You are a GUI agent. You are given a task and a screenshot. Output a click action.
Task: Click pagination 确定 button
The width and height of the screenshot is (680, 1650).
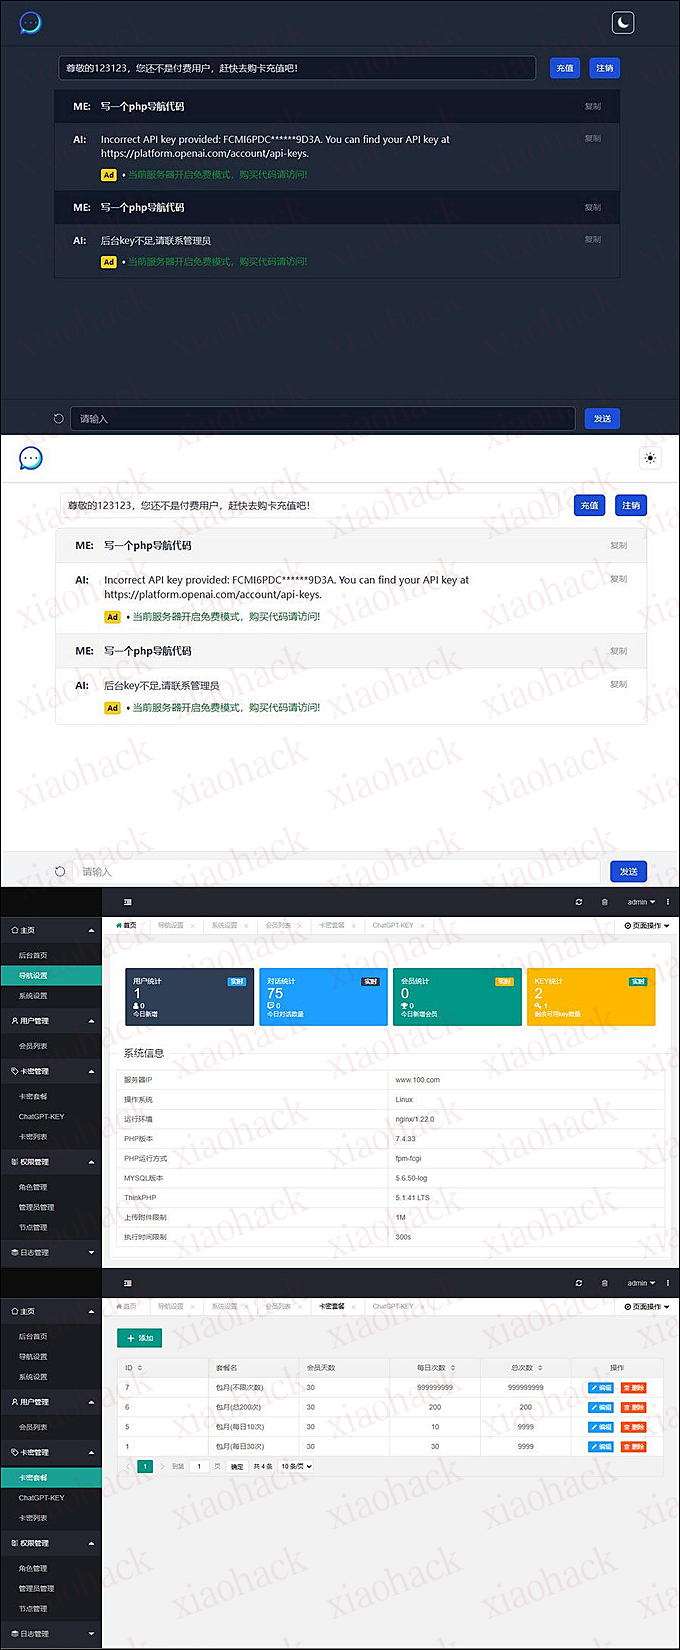(237, 1466)
